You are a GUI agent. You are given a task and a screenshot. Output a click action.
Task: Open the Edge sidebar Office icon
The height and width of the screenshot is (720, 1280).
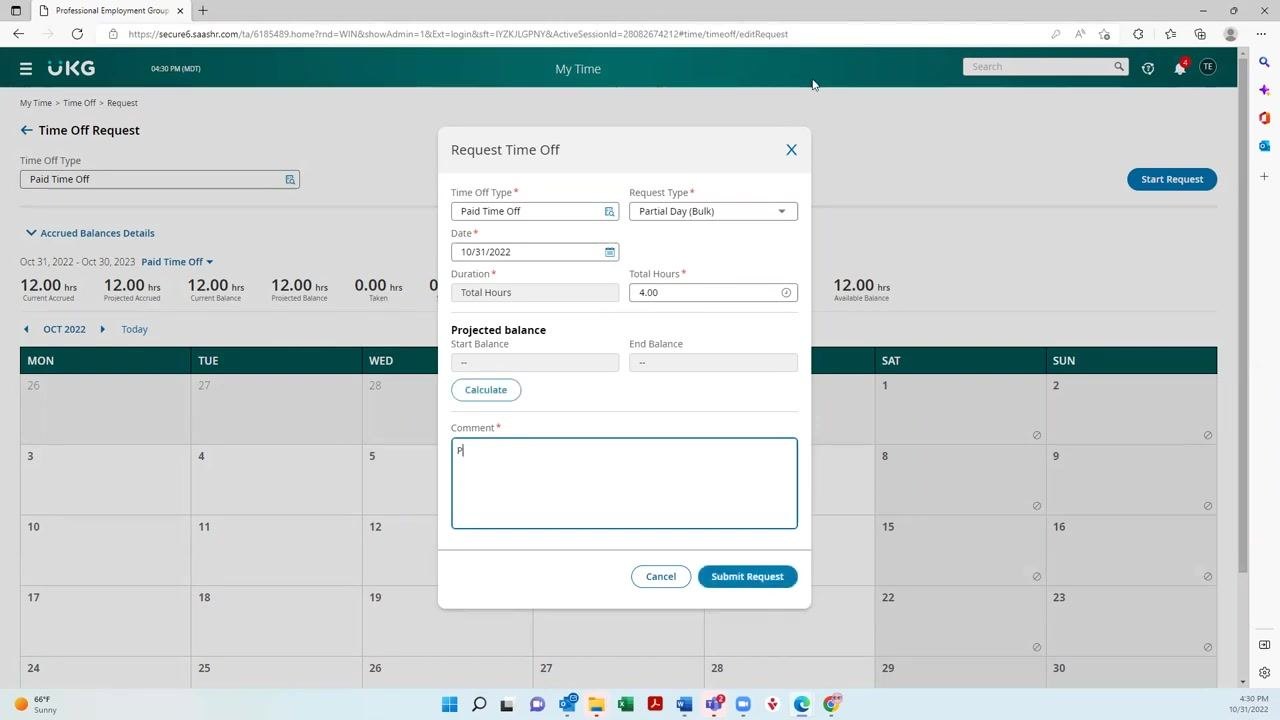[1264, 118]
